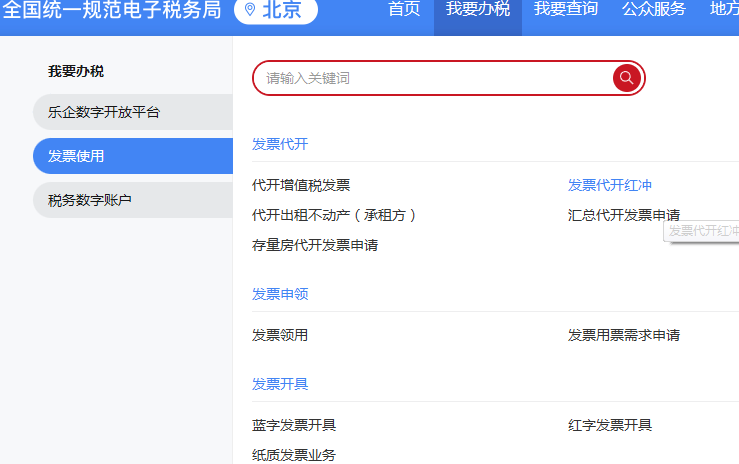Screen dimensions: 739x464
Task: Open the 发票用票需求申请 link
Action: point(624,335)
